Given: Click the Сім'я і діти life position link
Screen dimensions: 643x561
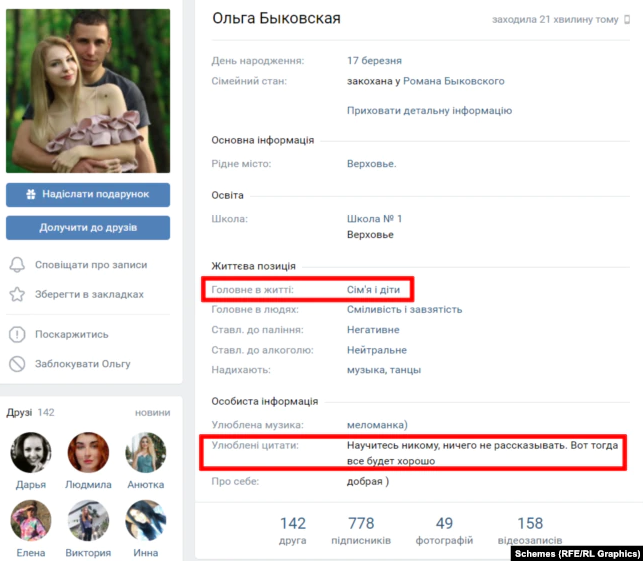Looking at the screenshot, I should (x=373, y=290).
